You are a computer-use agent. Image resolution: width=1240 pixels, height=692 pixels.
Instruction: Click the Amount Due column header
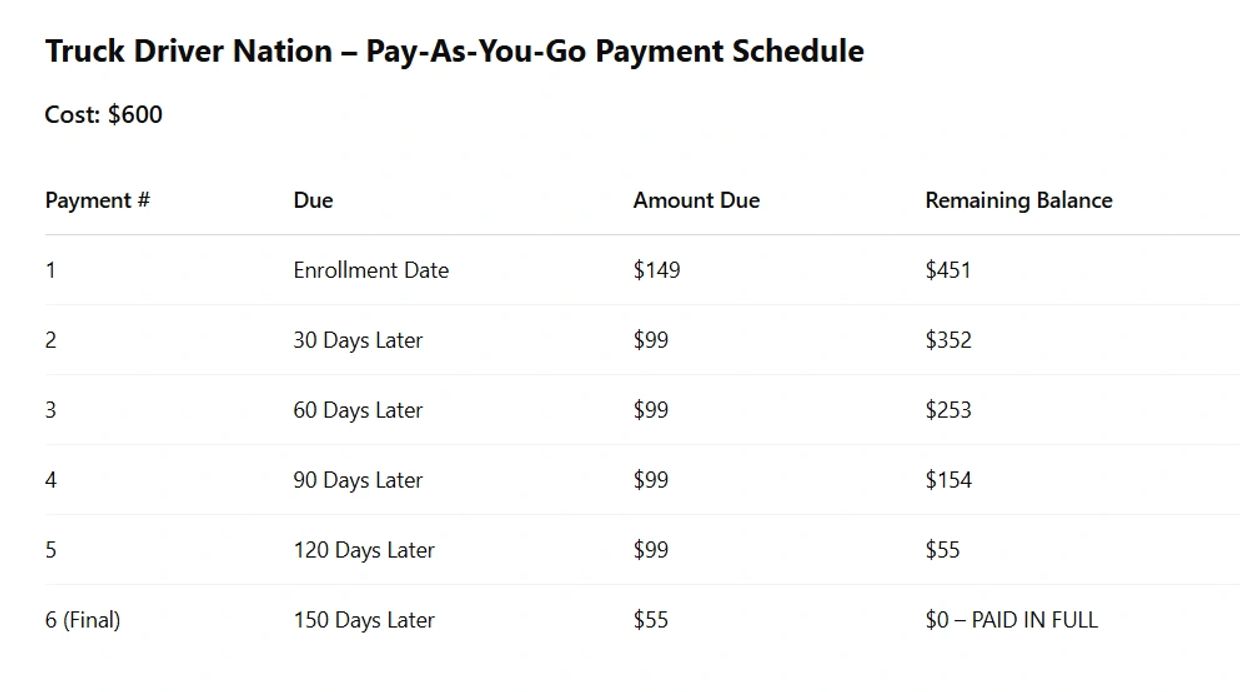pyautogui.click(x=696, y=200)
